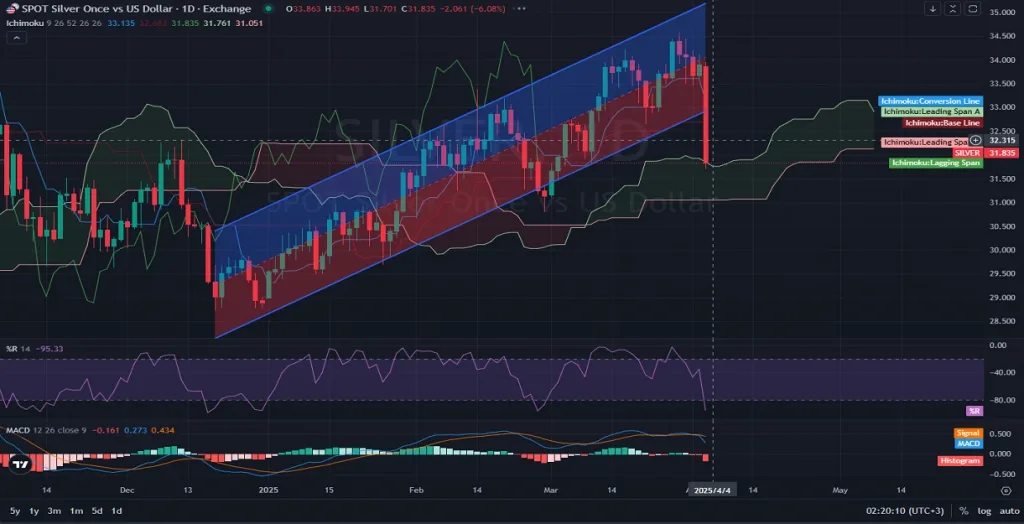Select the 5d date range
1024x524 pixels.
point(97,511)
